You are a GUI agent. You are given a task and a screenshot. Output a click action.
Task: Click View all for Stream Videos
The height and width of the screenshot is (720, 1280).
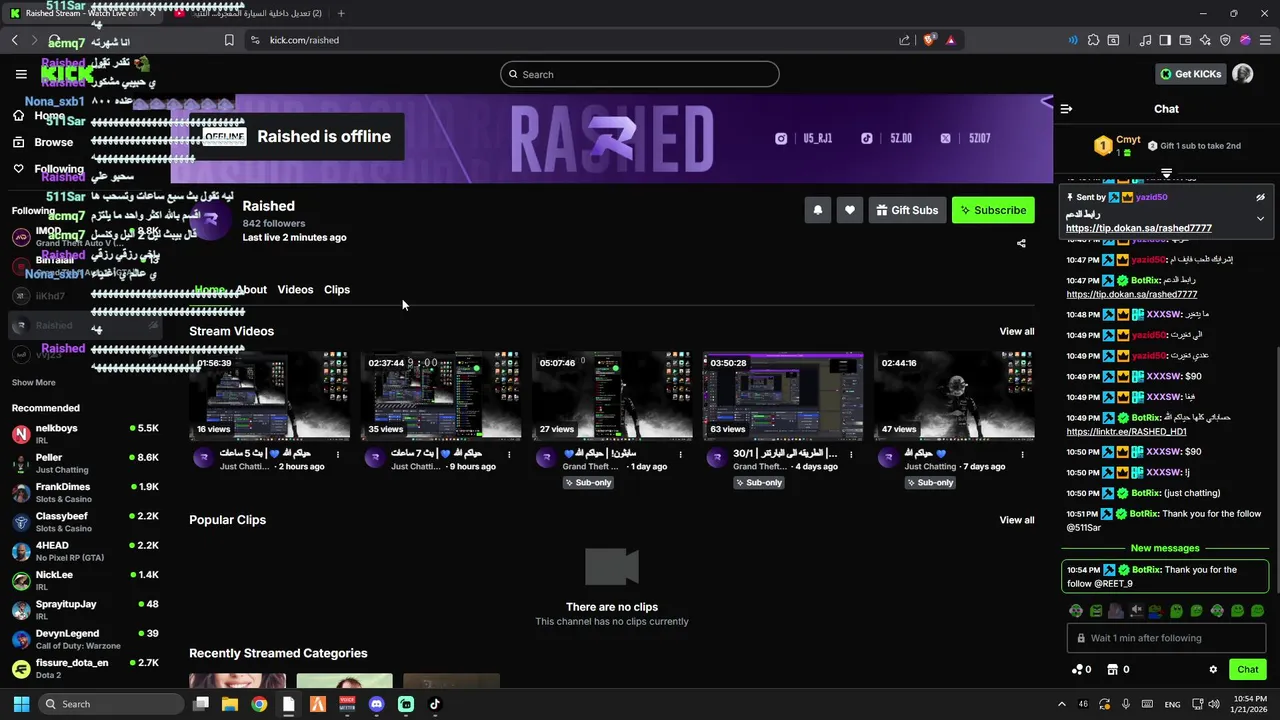pyautogui.click(x=1017, y=332)
